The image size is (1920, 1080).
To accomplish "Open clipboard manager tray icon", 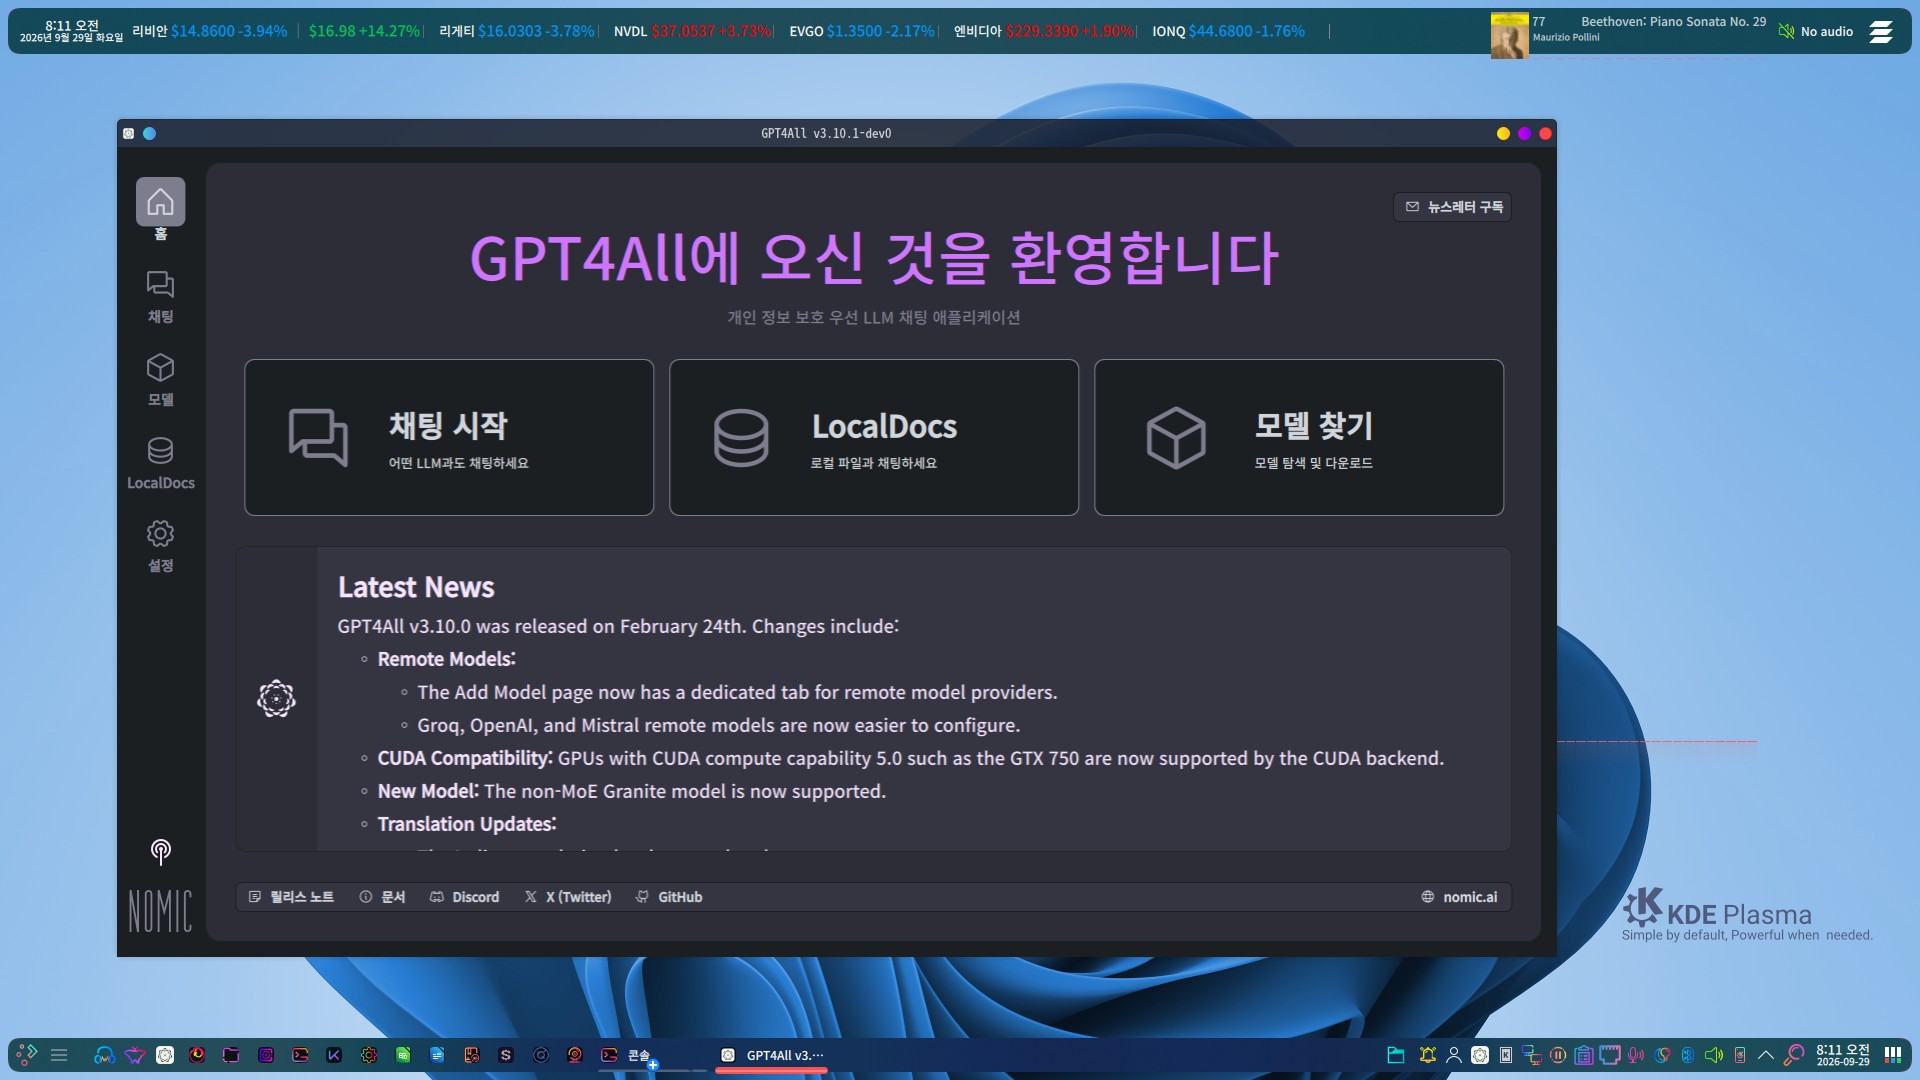I will click(1584, 1055).
